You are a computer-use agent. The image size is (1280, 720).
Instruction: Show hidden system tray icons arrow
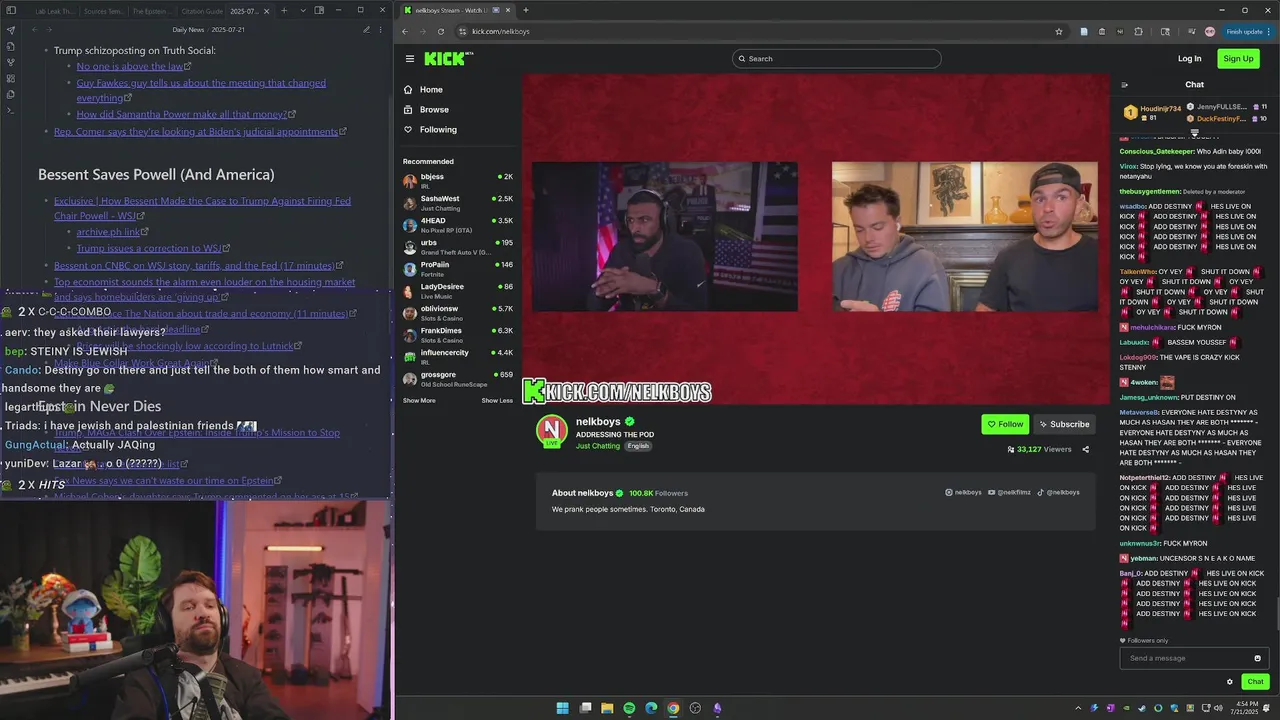pyautogui.click(x=1077, y=708)
